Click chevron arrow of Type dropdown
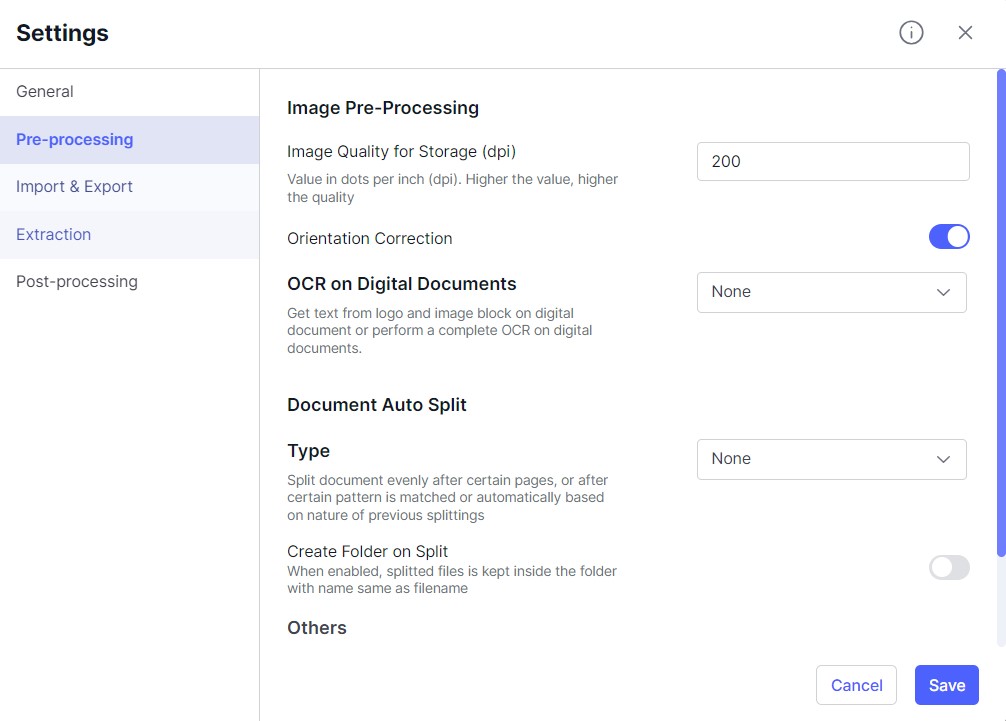Image resolution: width=1006 pixels, height=721 pixels. tap(943, 459)
